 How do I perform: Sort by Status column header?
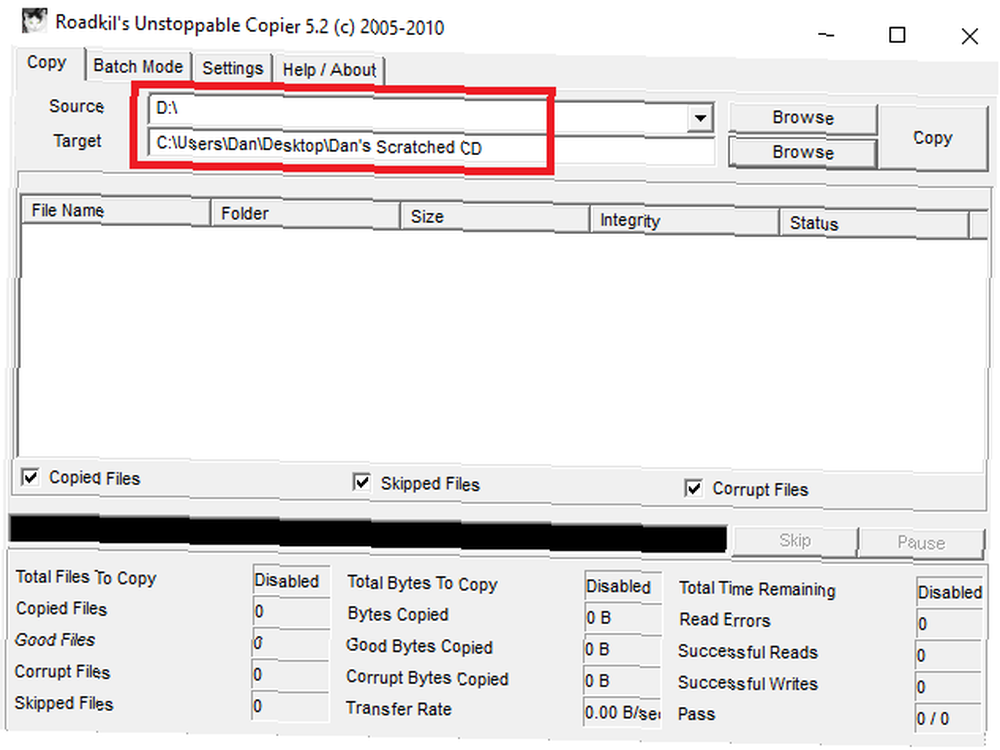(874, 224)
